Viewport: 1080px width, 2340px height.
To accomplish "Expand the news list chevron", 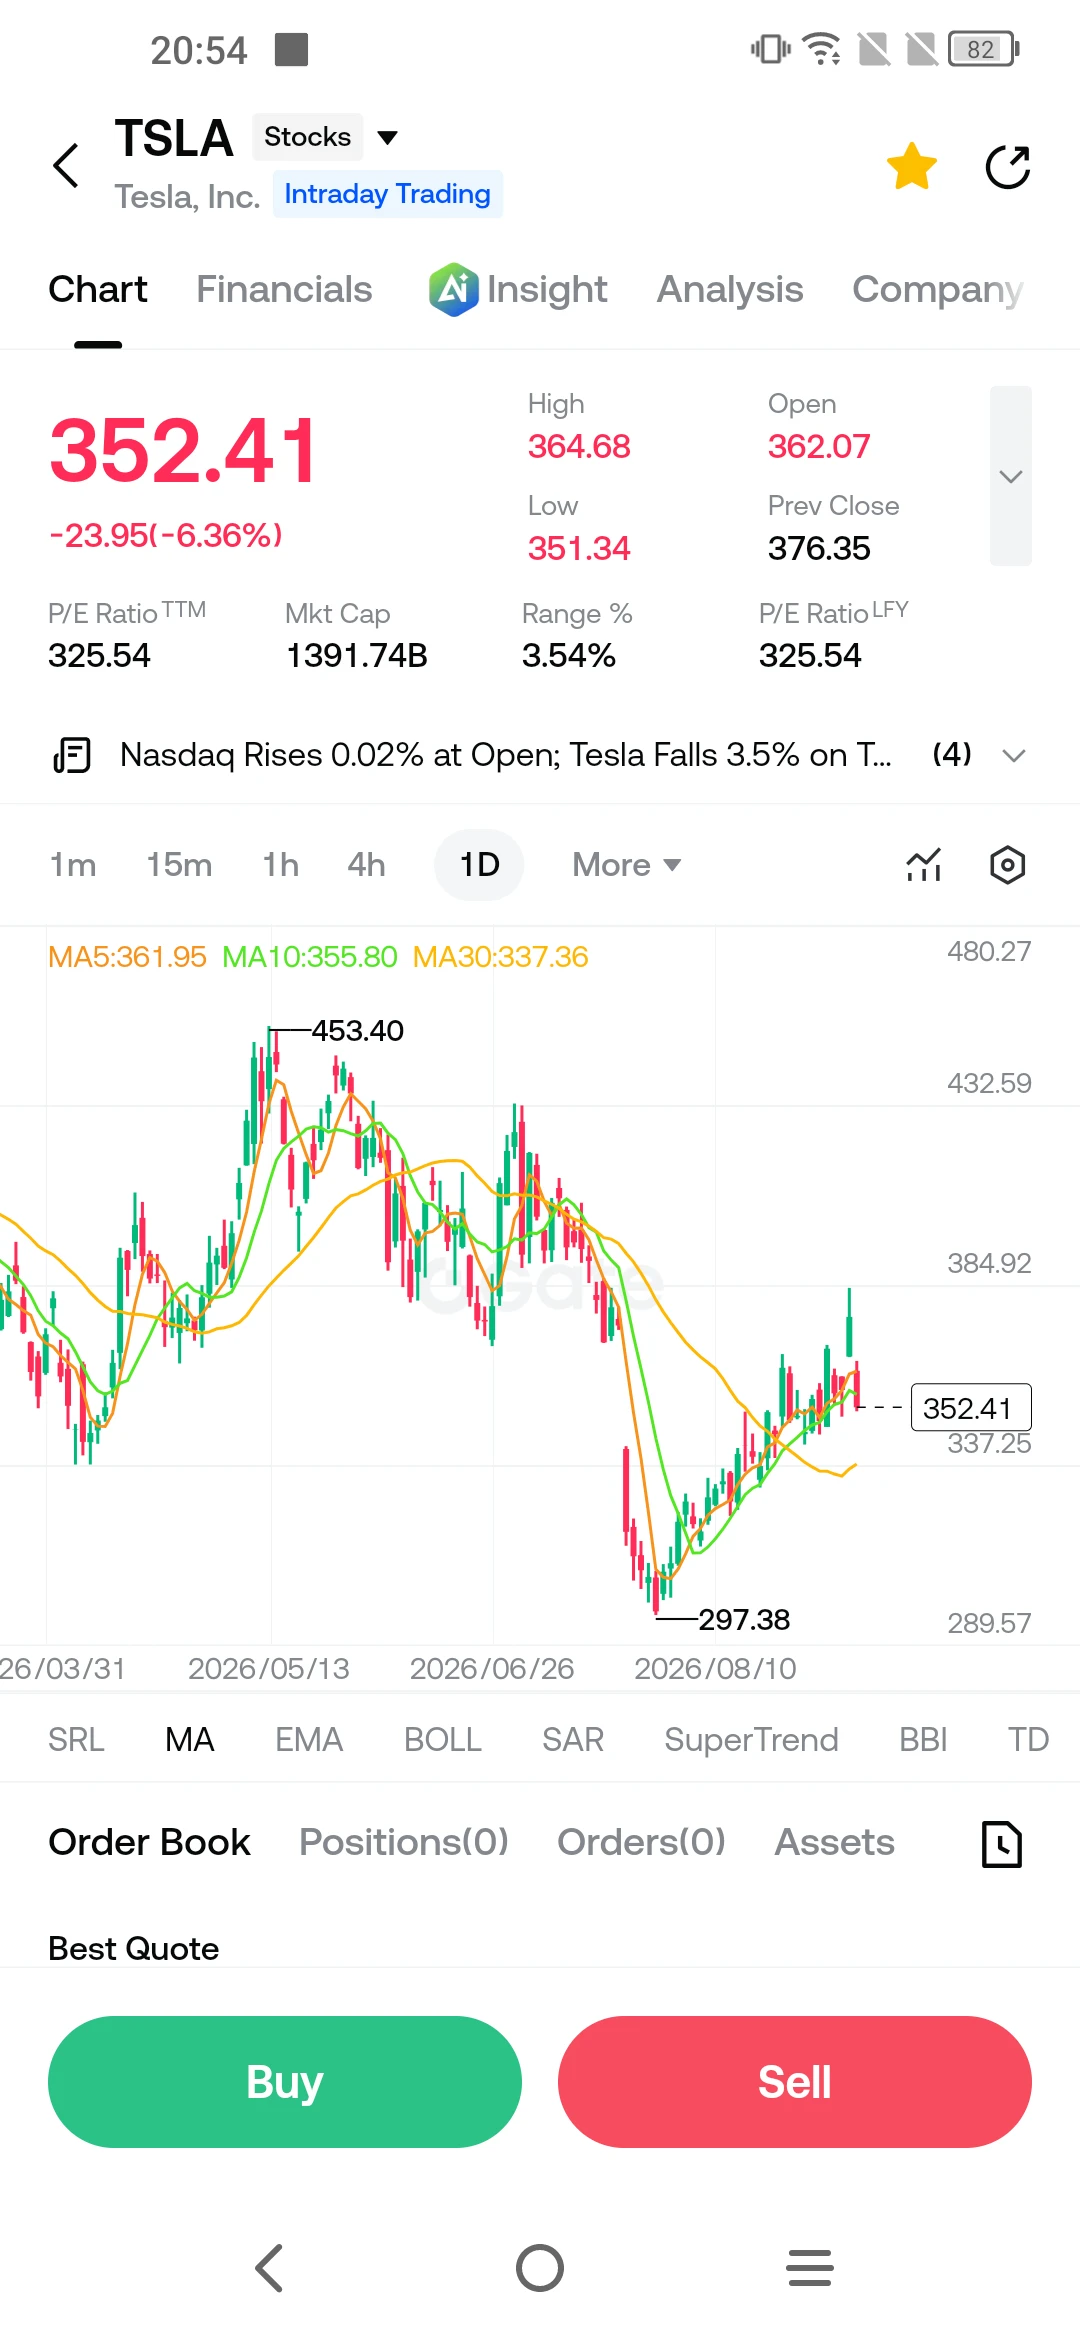I will coord(1014,755).
